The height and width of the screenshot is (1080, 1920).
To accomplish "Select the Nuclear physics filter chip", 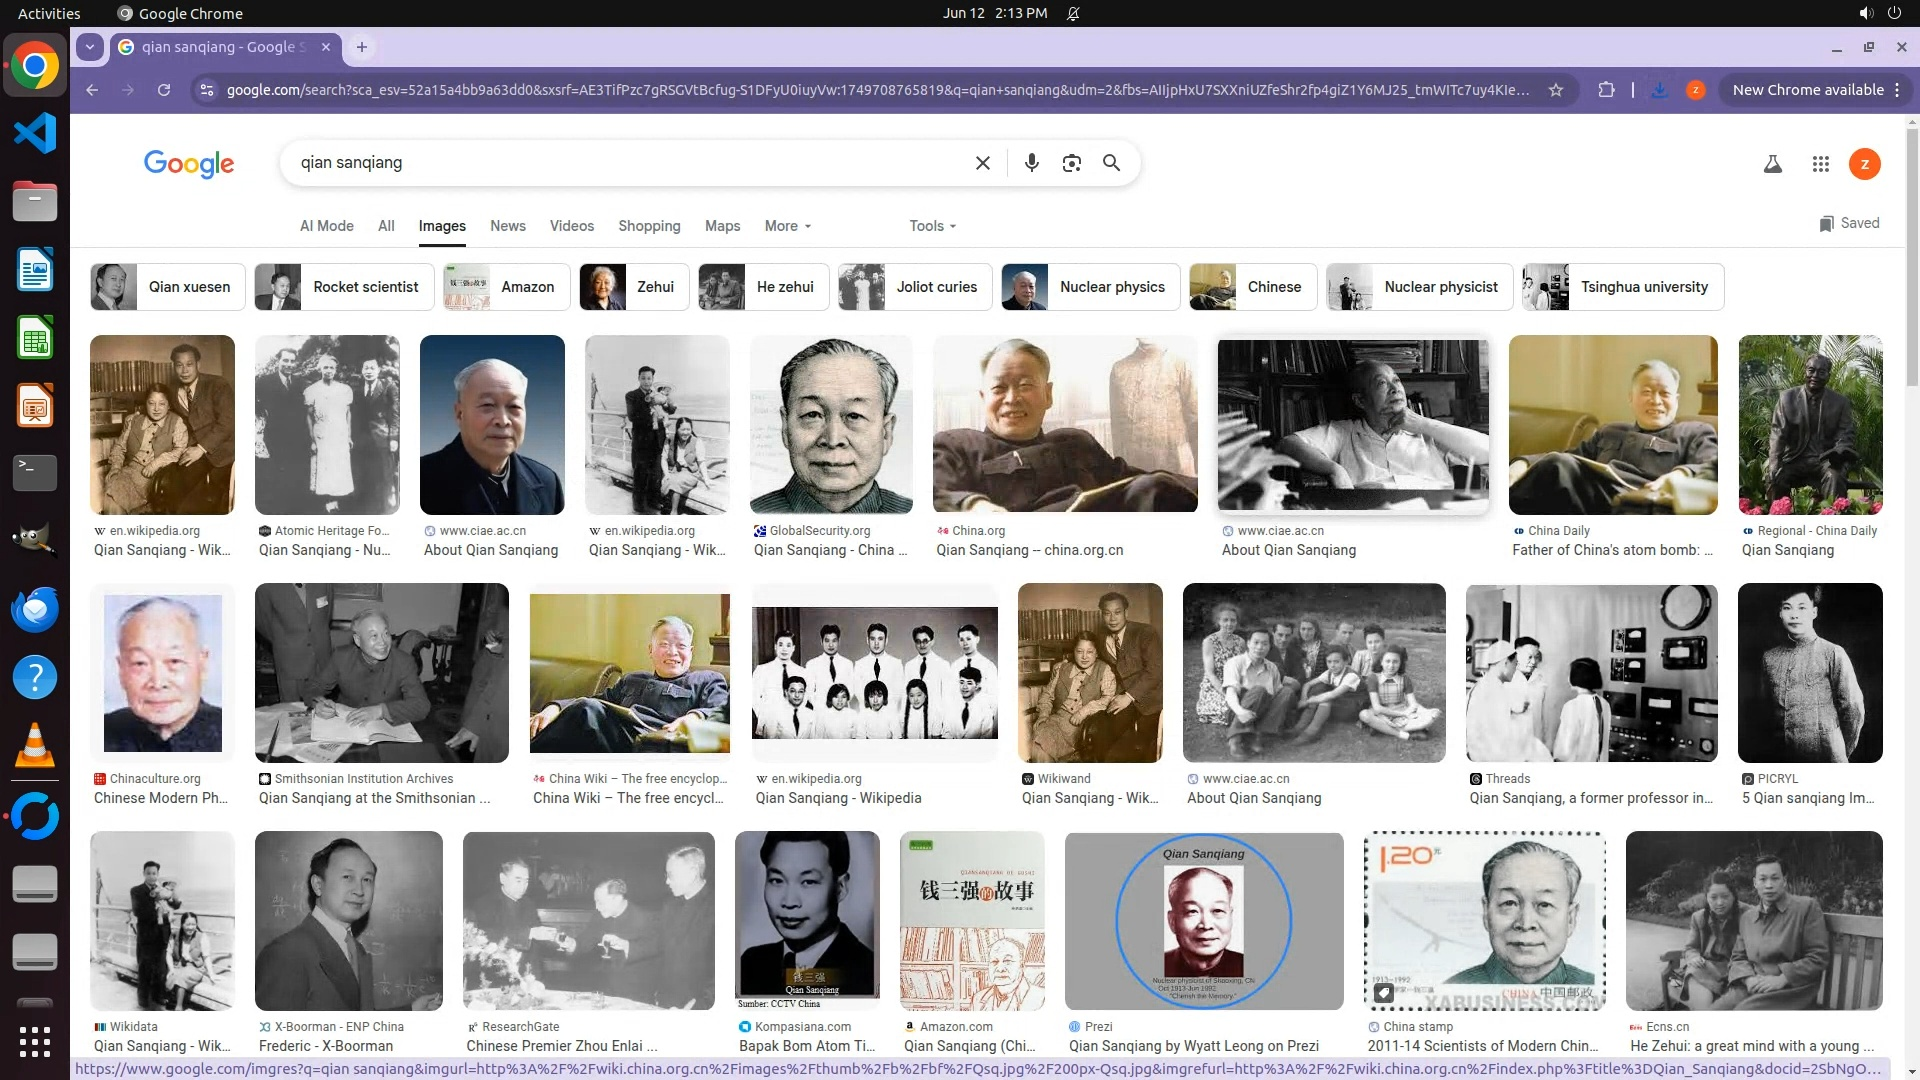I will tap(1090, 287).
